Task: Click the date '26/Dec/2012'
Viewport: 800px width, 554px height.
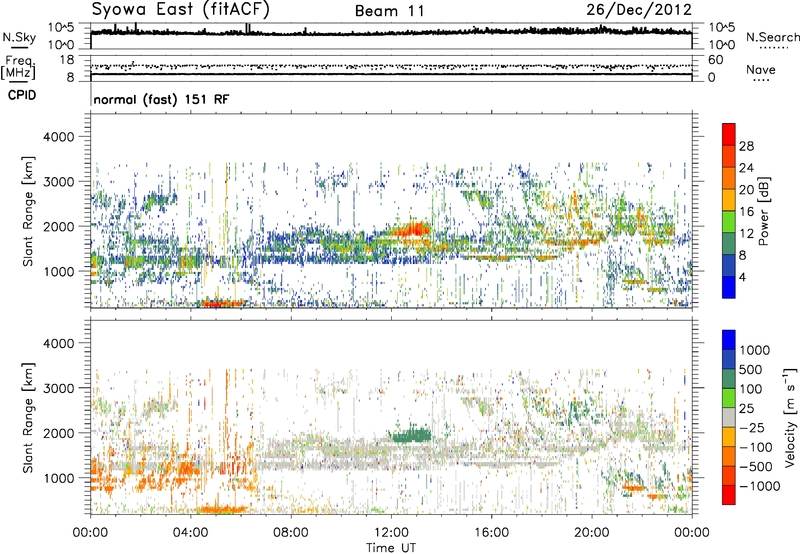Action: (x=639, y=9)
